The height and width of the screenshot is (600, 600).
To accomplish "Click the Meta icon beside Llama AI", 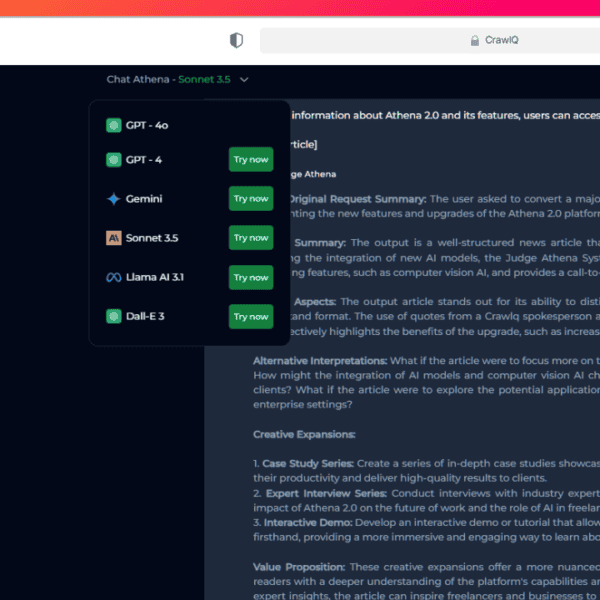I will 114,277.
